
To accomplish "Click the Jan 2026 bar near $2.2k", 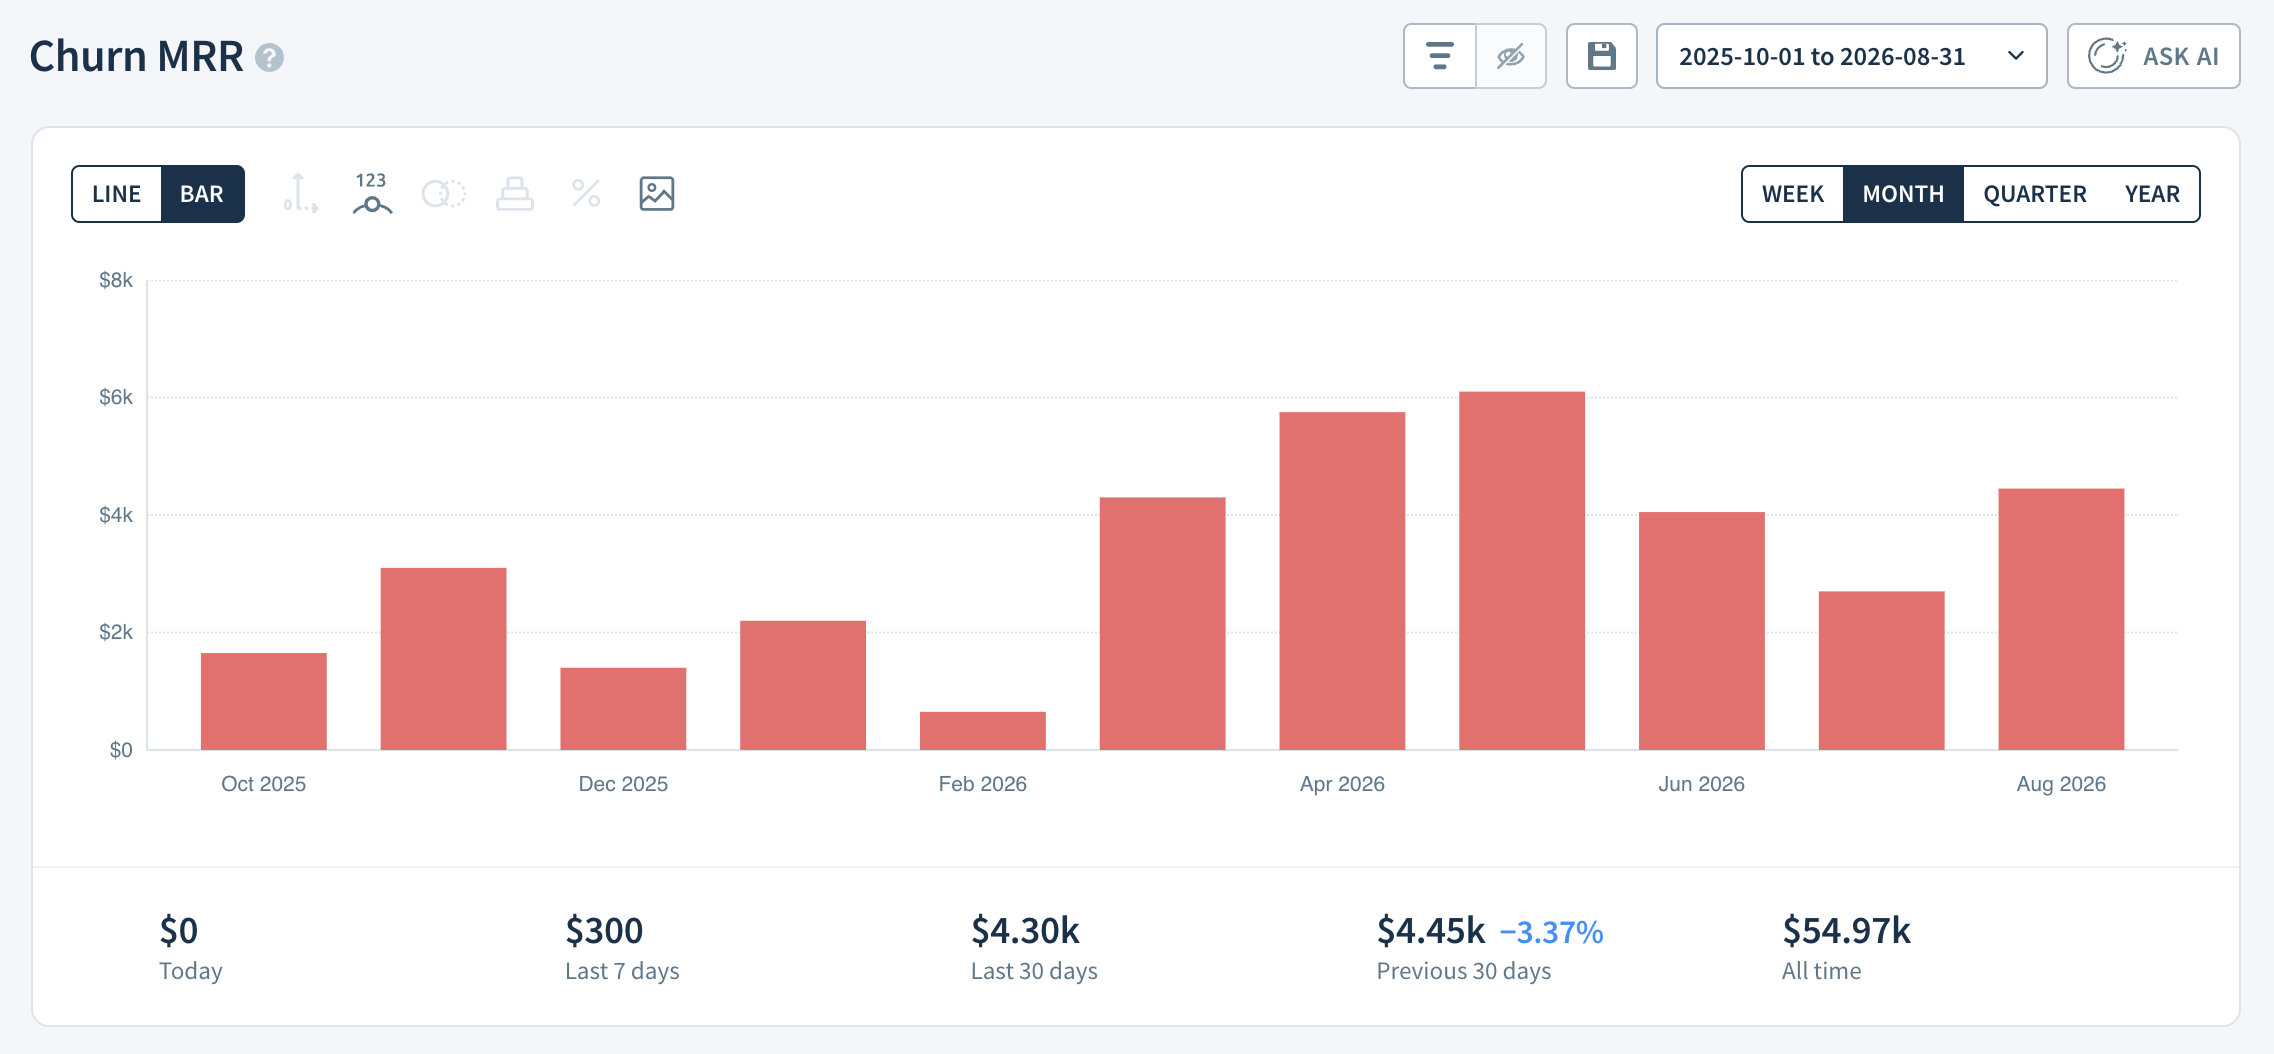I will pos(803,685).
